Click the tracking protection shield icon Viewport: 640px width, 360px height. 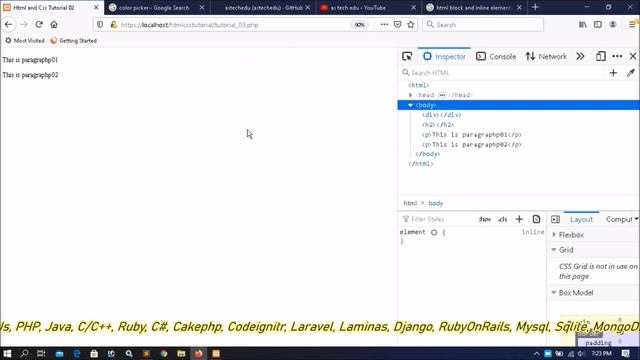coord(100,25)
